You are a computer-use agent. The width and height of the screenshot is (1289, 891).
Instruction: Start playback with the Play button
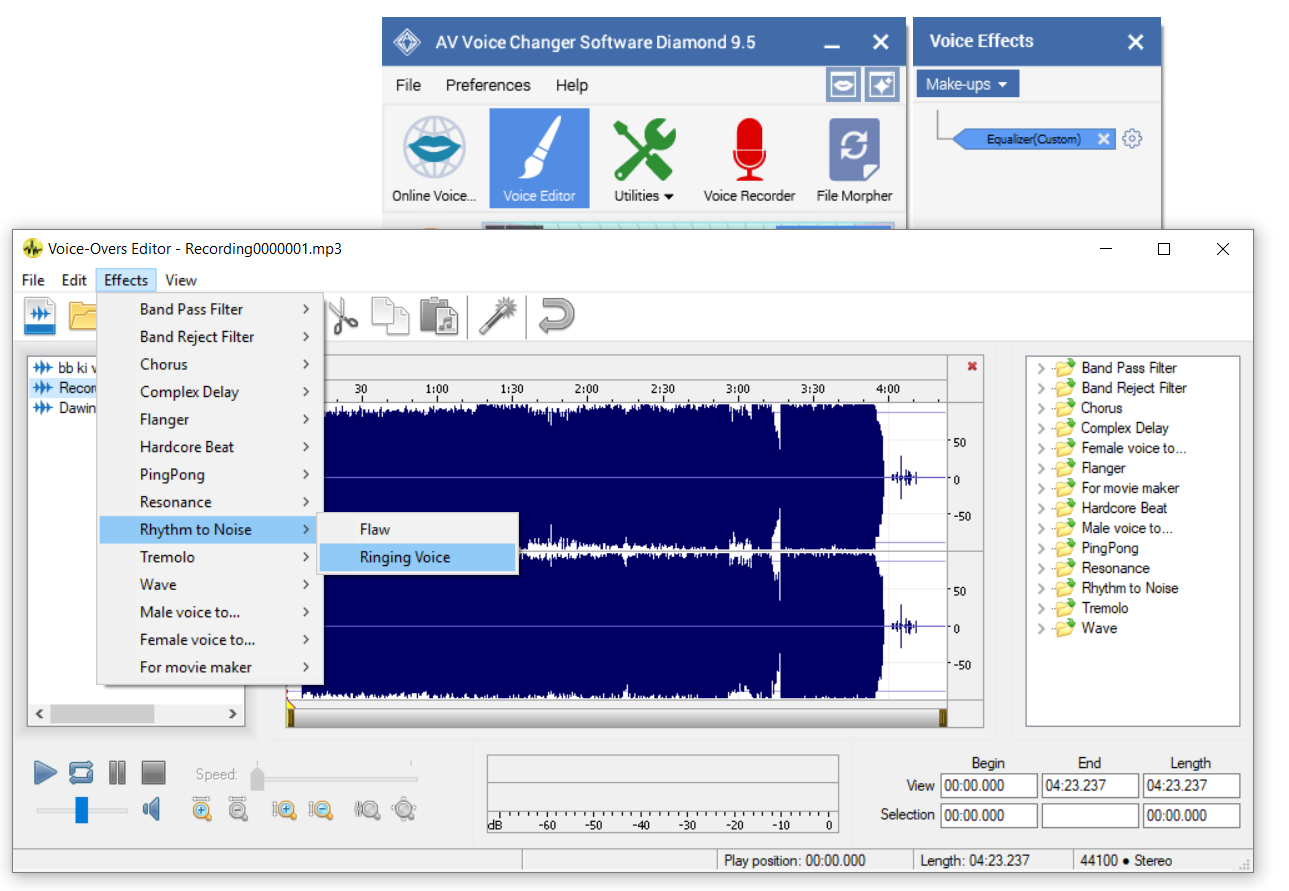tap(45, 772)
